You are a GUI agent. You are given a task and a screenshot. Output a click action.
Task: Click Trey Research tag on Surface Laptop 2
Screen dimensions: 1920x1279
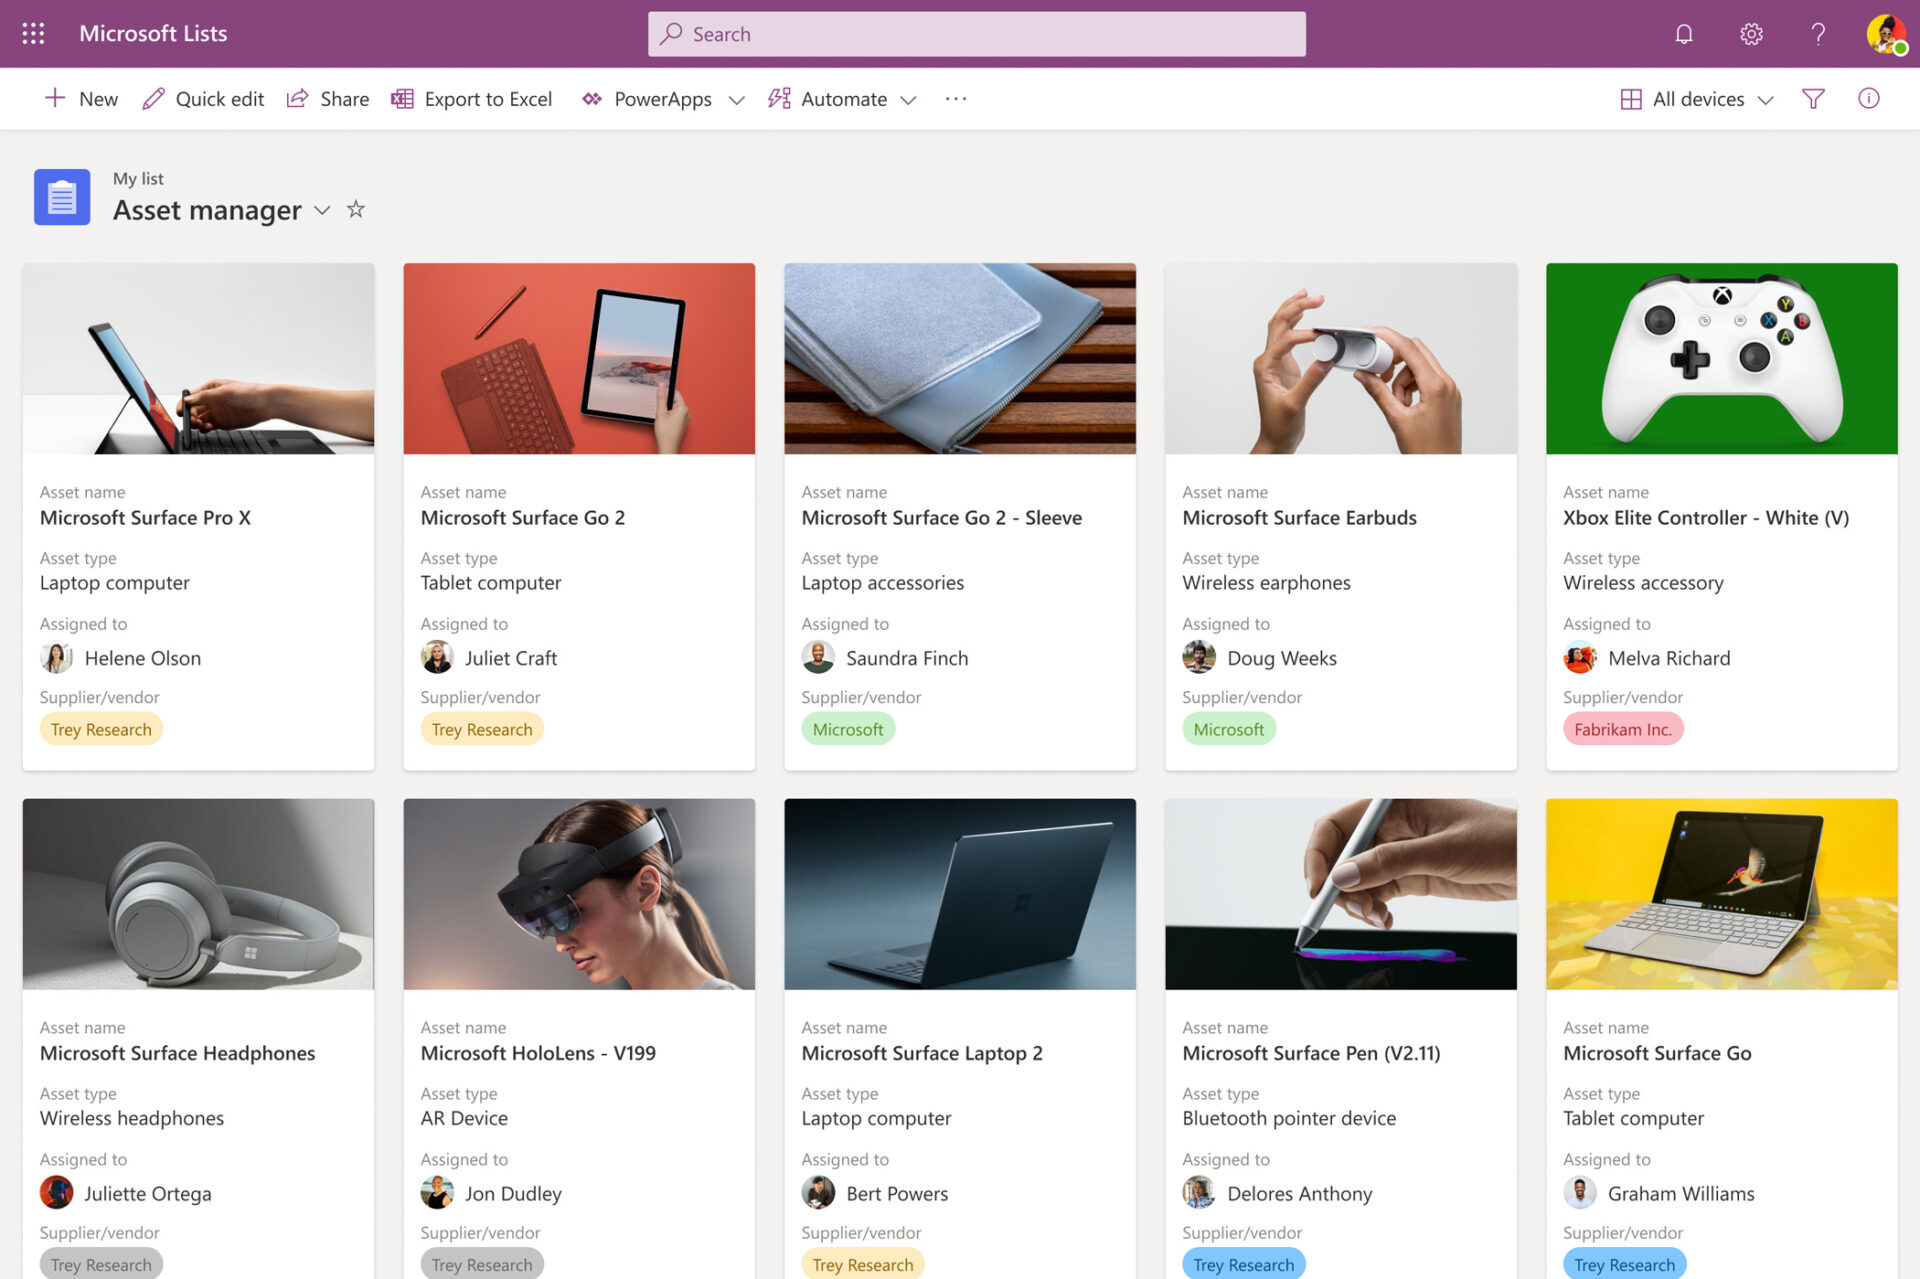point(863,1264)
